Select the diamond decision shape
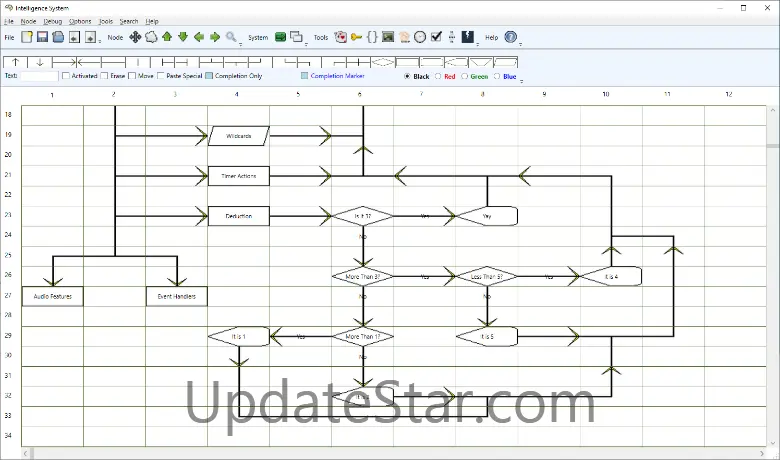 (383, 62)
